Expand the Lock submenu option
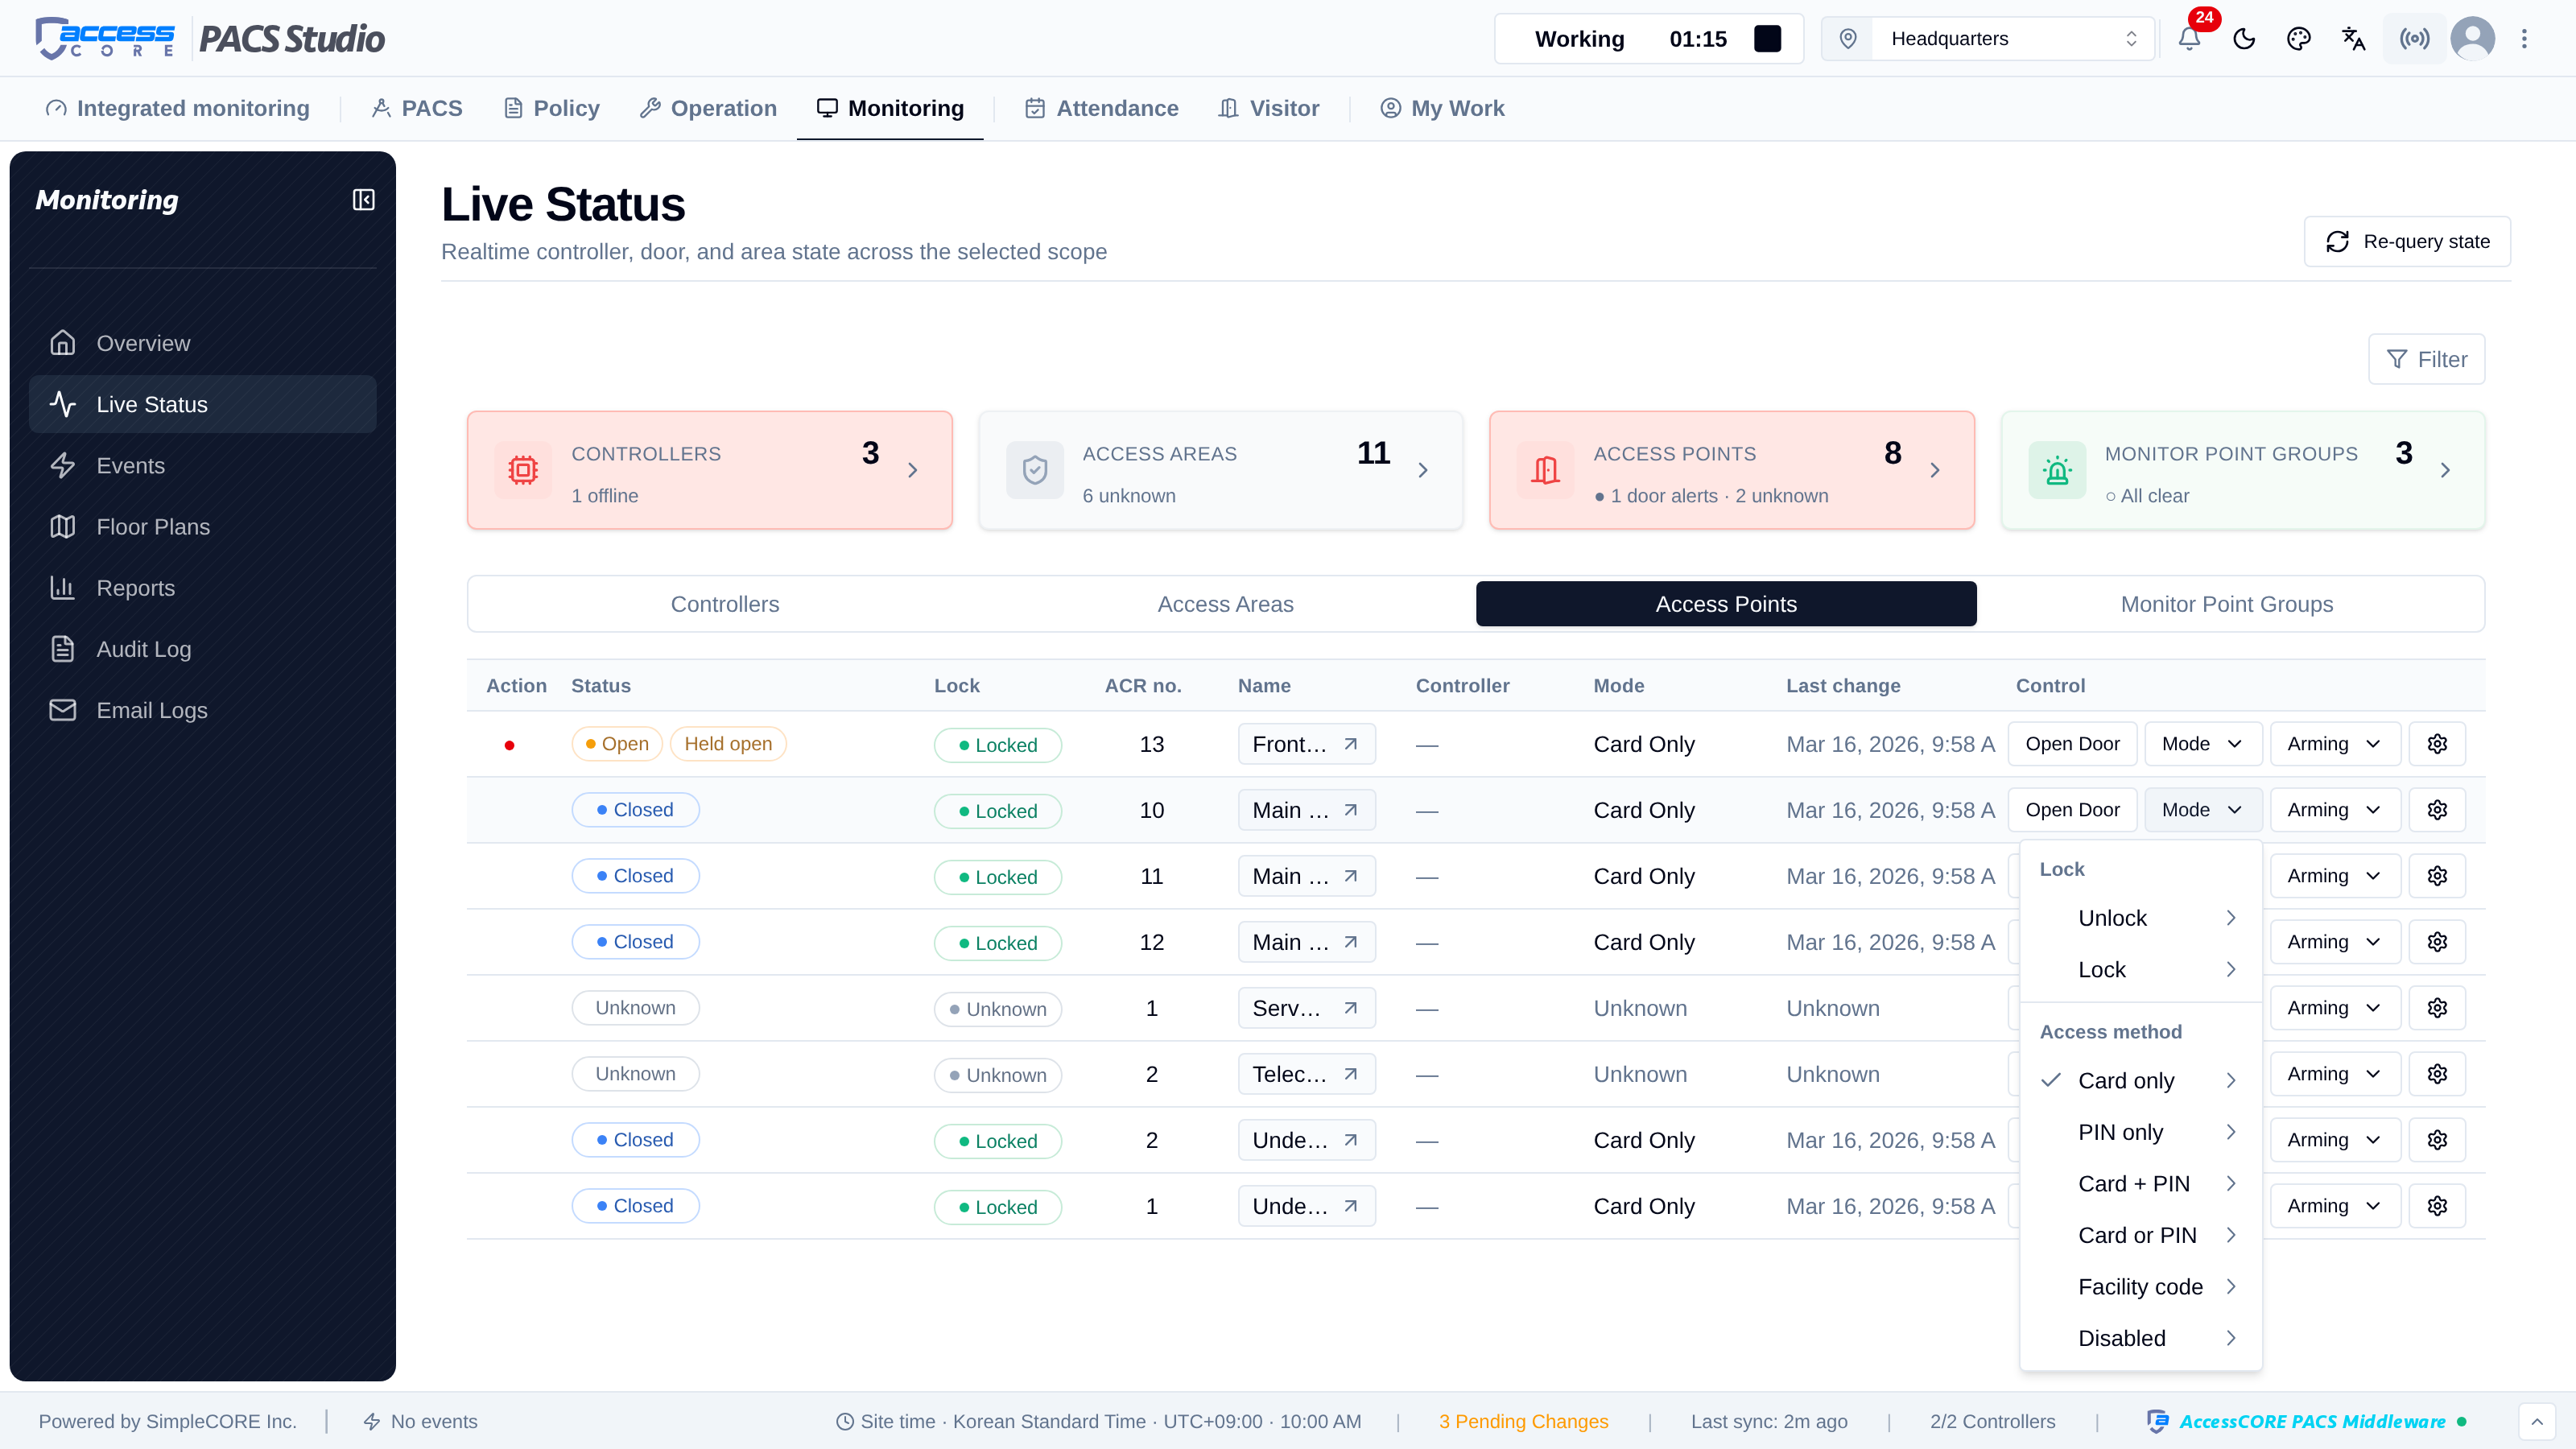This screenshot has height=1449, width=2576. (2141, 970)
